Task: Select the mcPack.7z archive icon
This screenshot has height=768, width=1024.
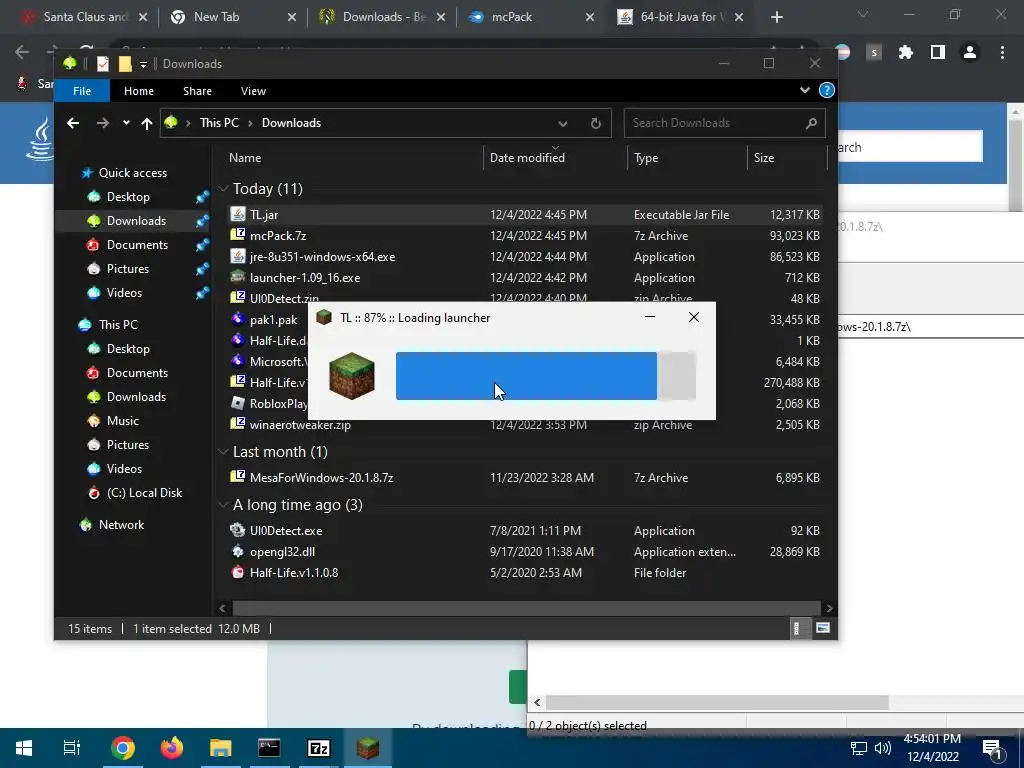Action: pyautogui.click(x=238, y=235)
